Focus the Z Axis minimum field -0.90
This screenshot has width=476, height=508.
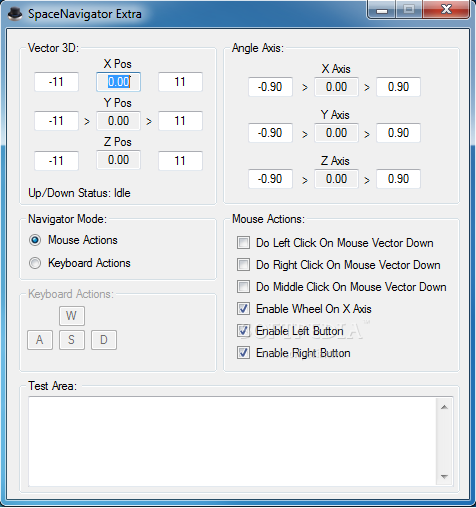click(x=270, y=179)
